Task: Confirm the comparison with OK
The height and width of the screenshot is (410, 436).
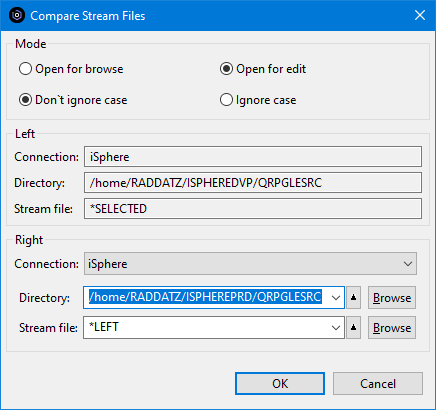Action: point(280,384)
